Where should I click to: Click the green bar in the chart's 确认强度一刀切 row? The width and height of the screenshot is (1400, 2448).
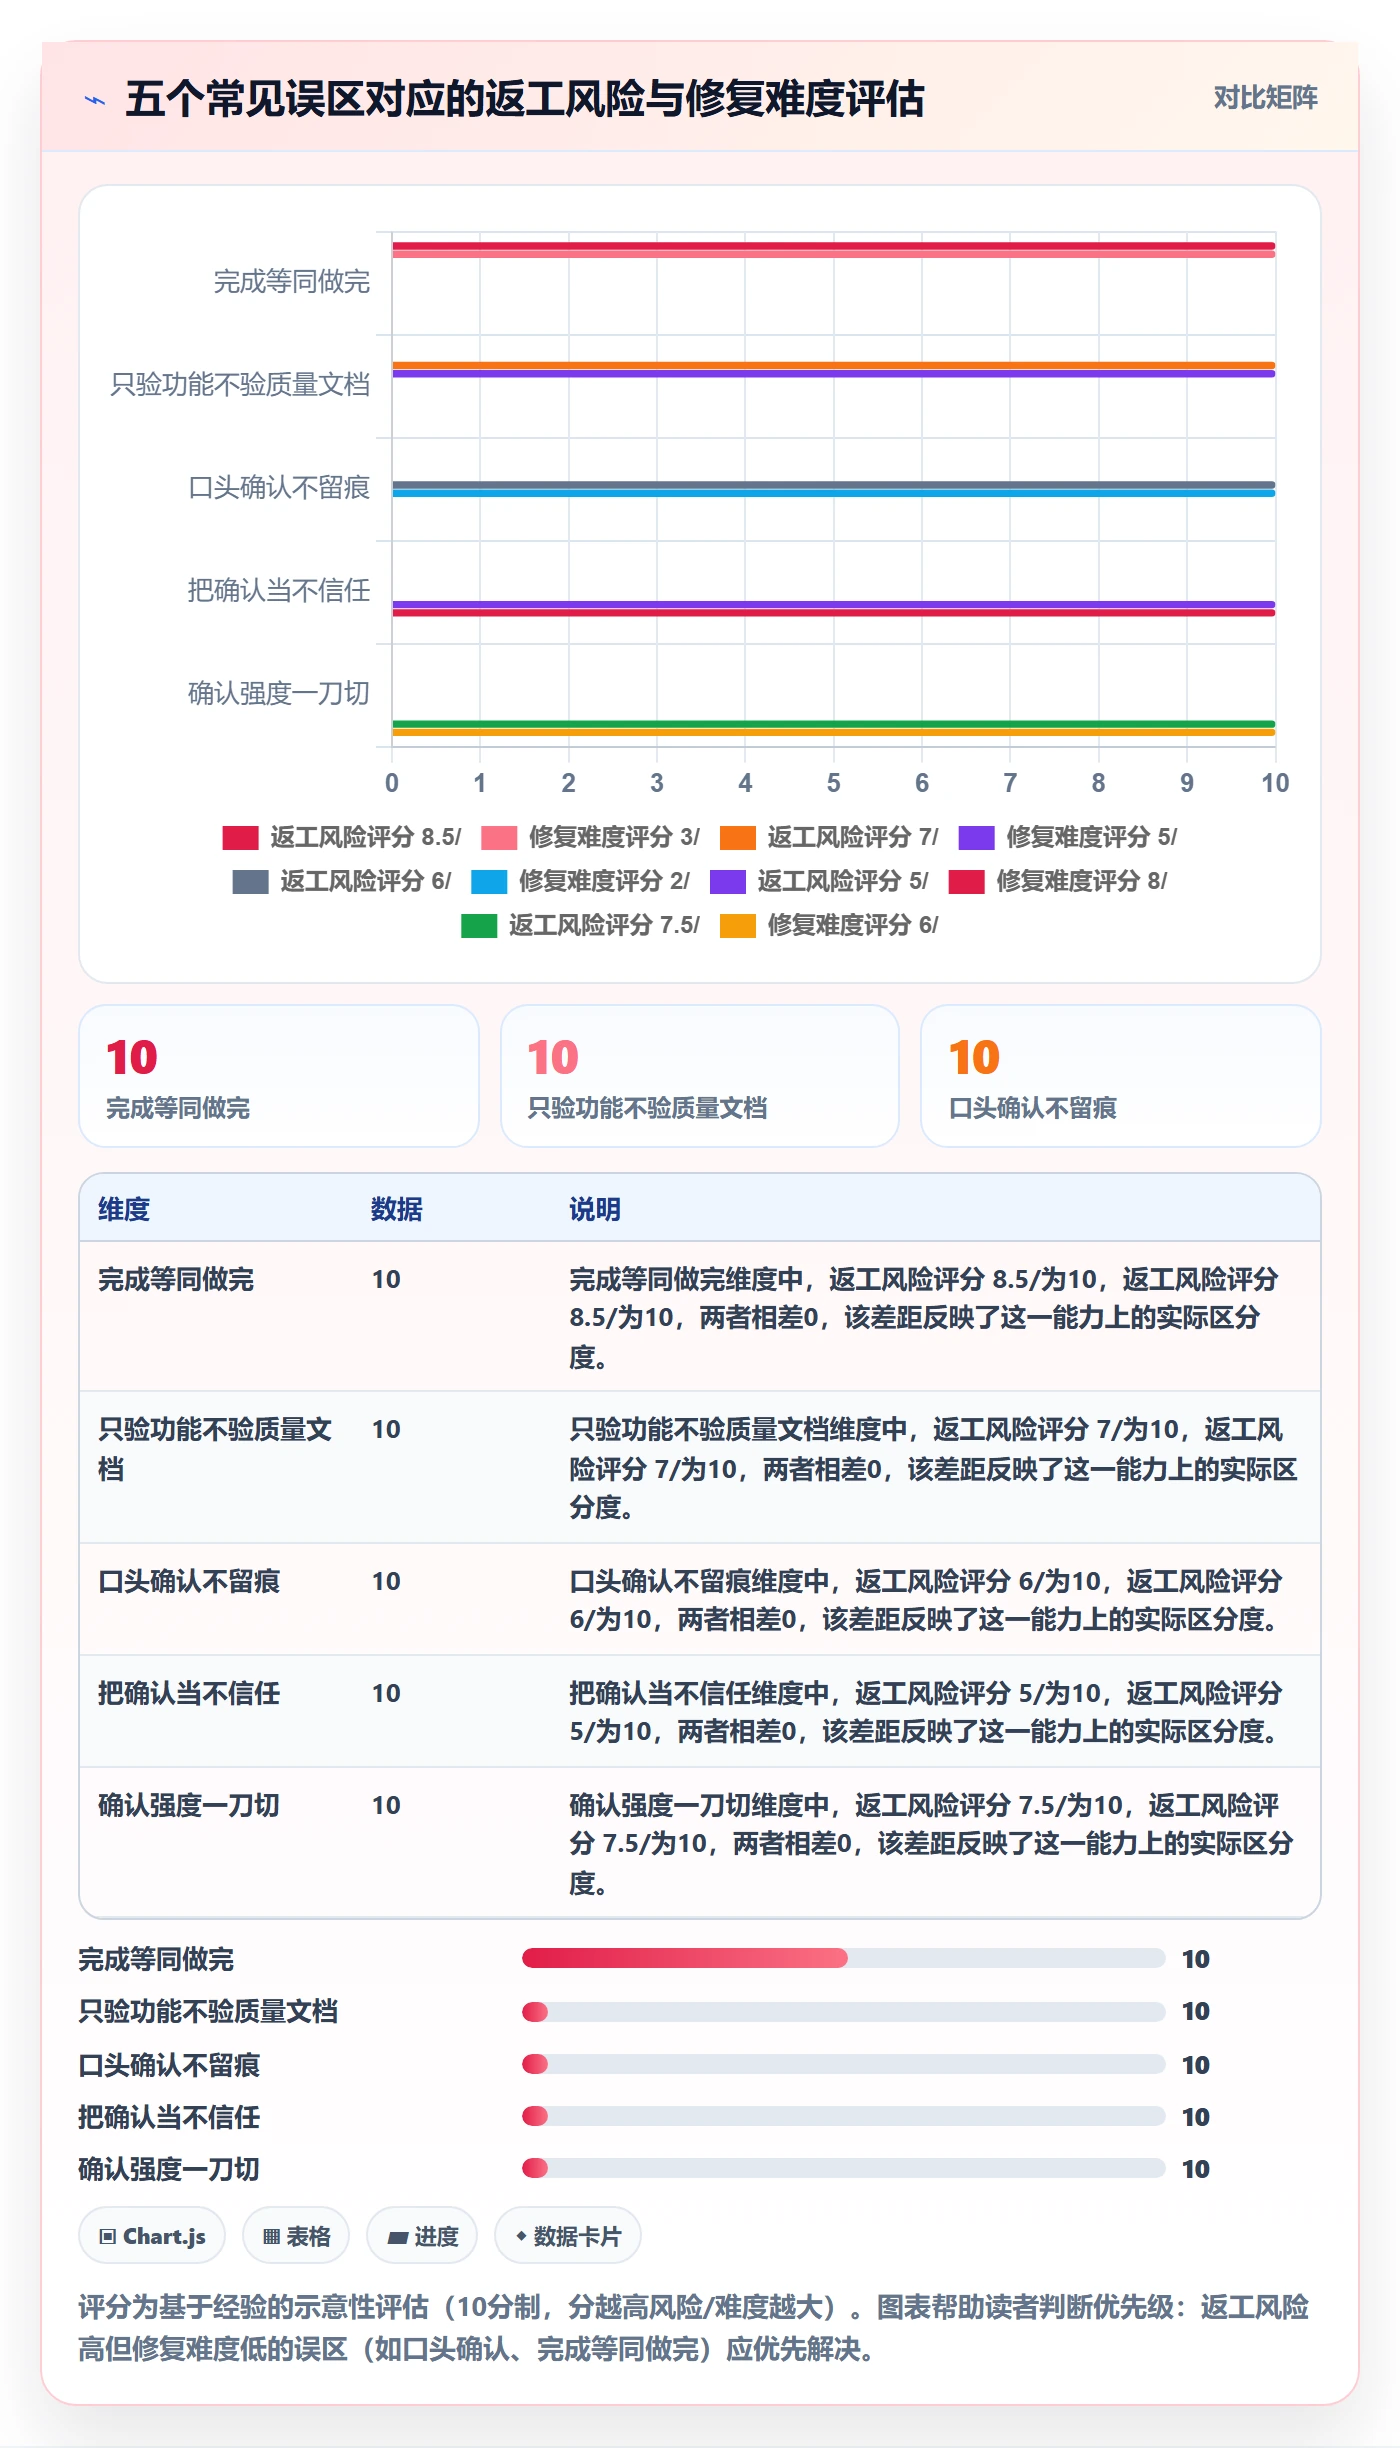coord(834,724)
